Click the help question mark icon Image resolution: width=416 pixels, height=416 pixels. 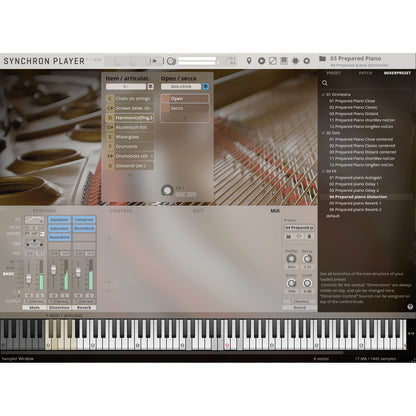[x=410, y=307]
